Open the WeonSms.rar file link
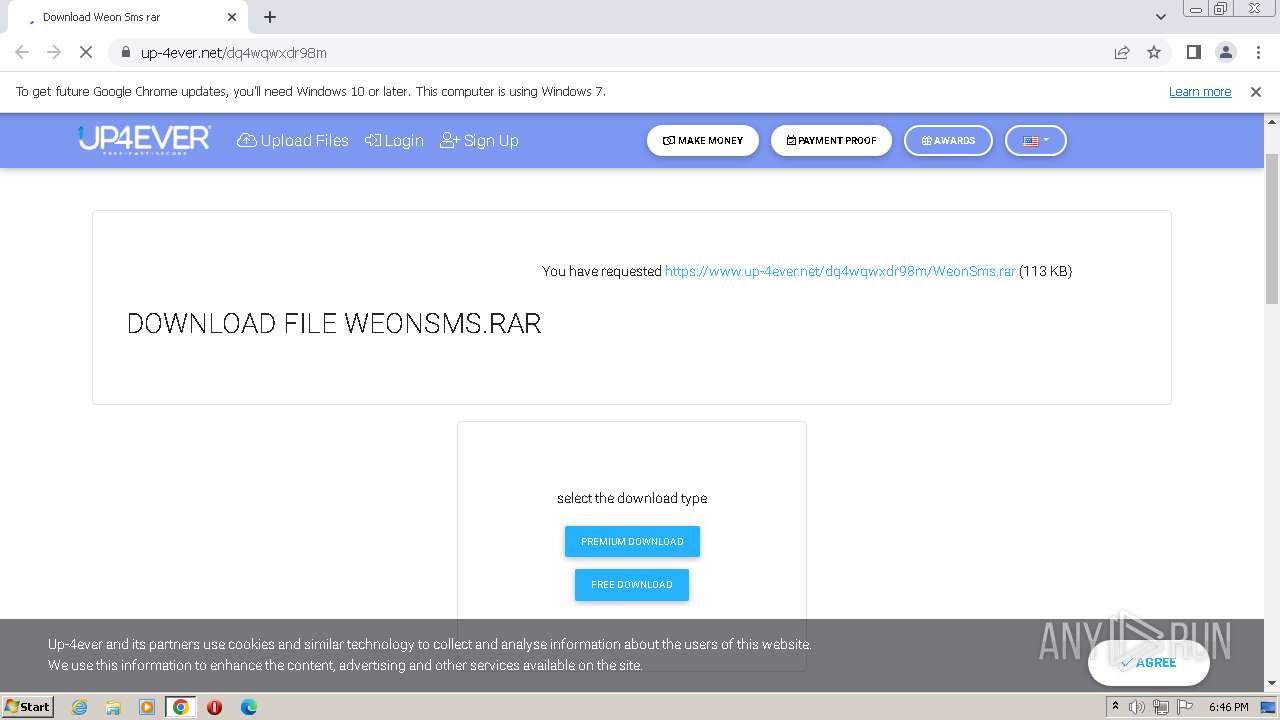This screenshot has width=1280, height=720. [840, 271]
